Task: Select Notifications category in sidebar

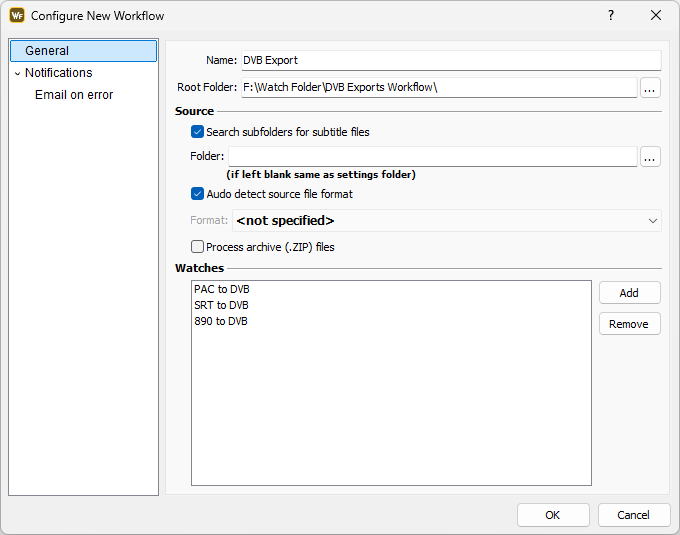Action: (x=58, y=73)
